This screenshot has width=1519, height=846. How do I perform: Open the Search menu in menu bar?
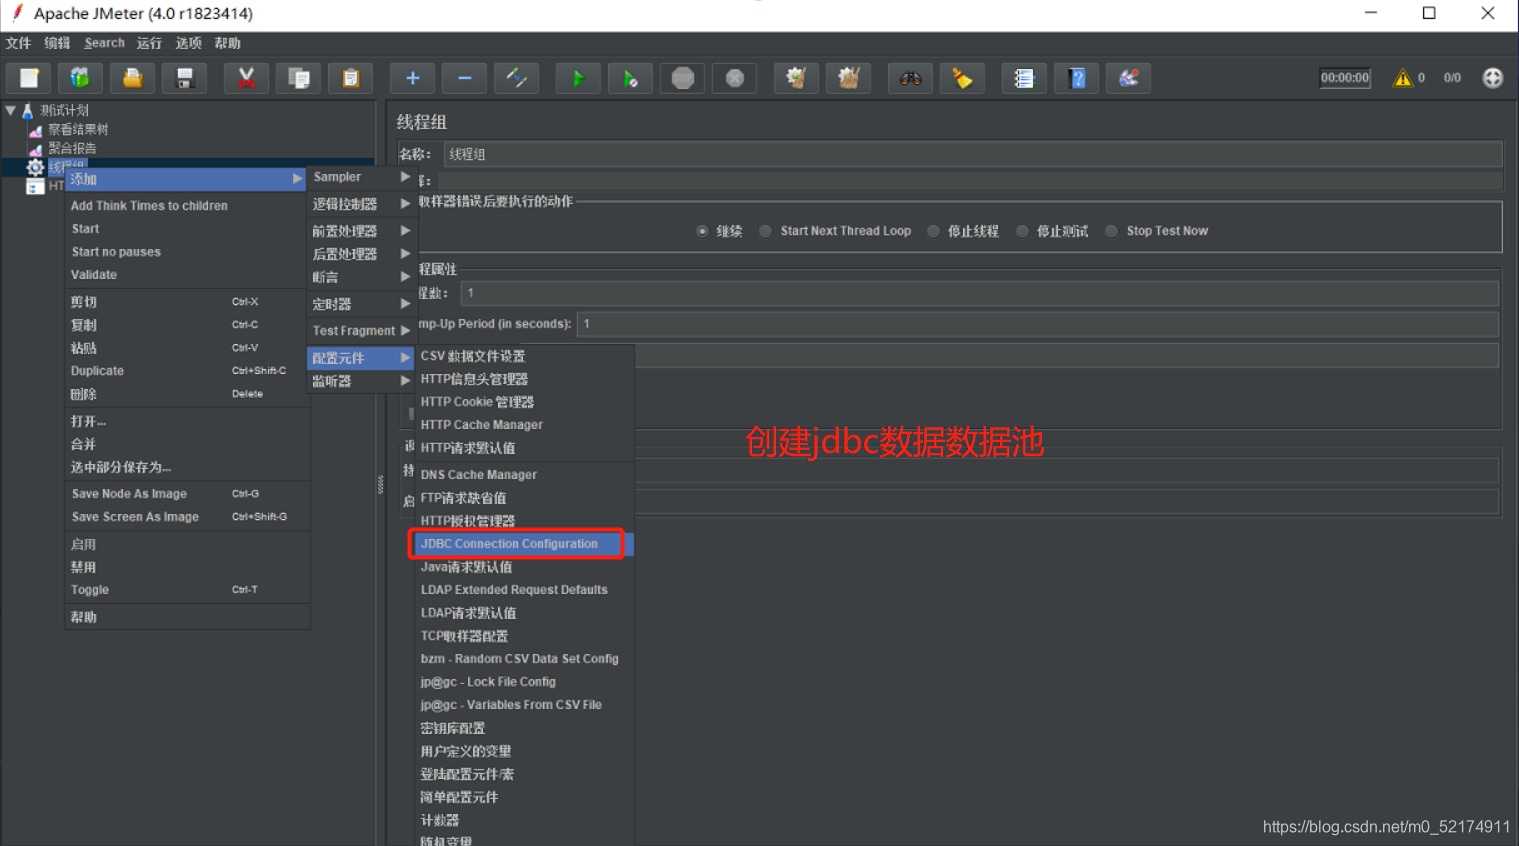pyautogui.click(x=104, y=43)
